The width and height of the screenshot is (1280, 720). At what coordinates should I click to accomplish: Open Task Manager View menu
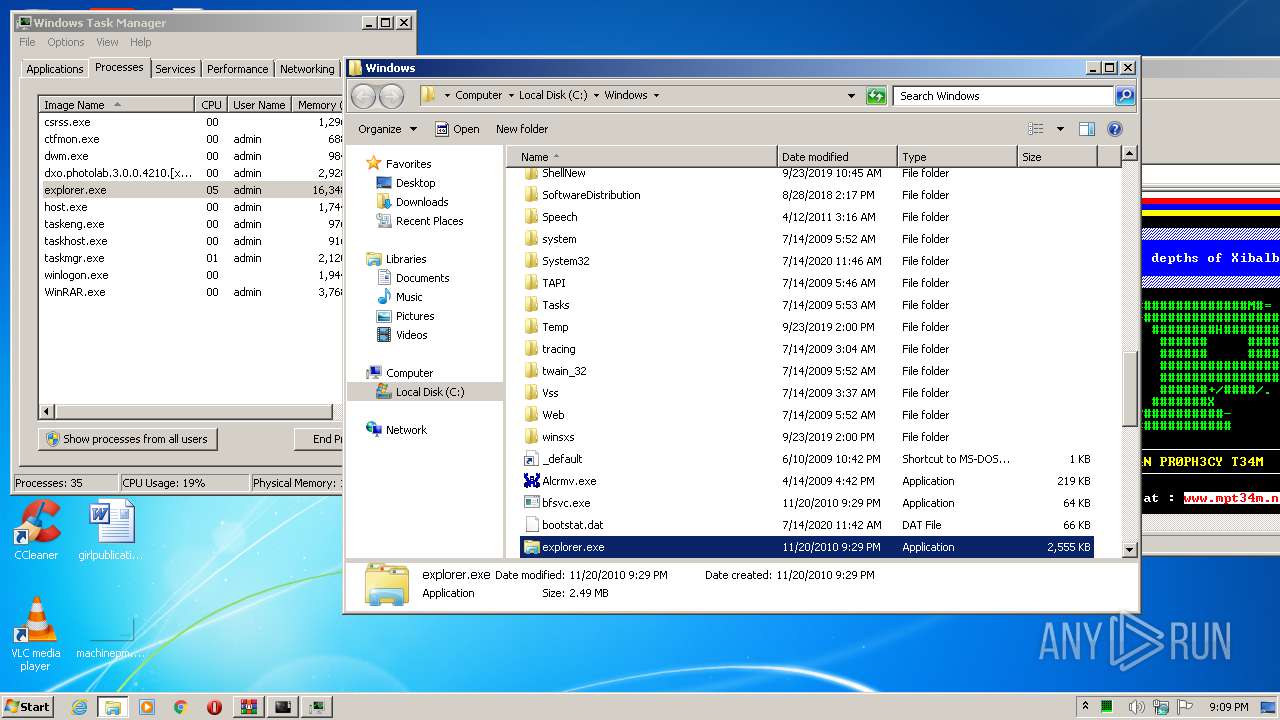[x=107, y=42]
